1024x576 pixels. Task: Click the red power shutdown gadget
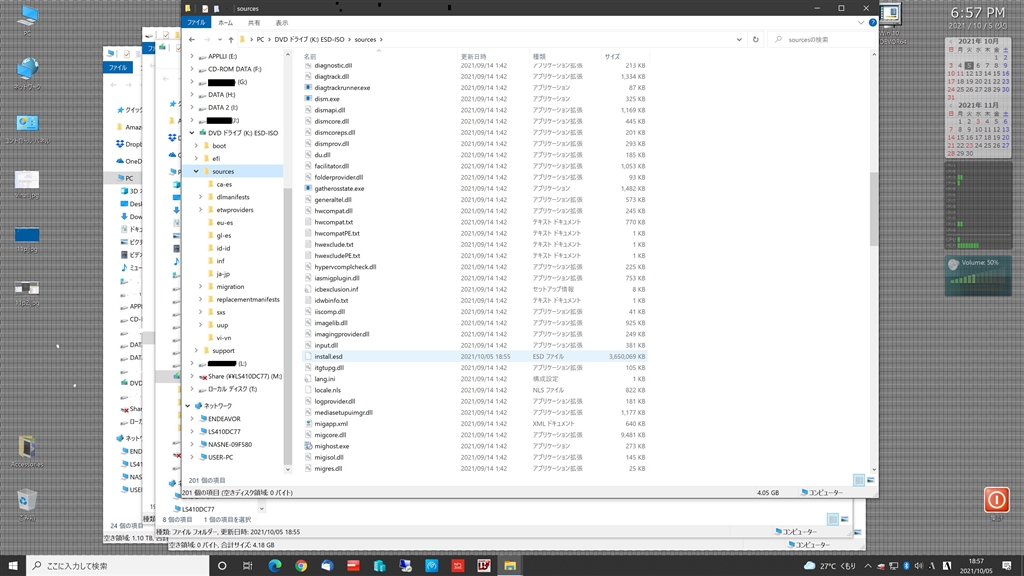[x=997, y=500]
